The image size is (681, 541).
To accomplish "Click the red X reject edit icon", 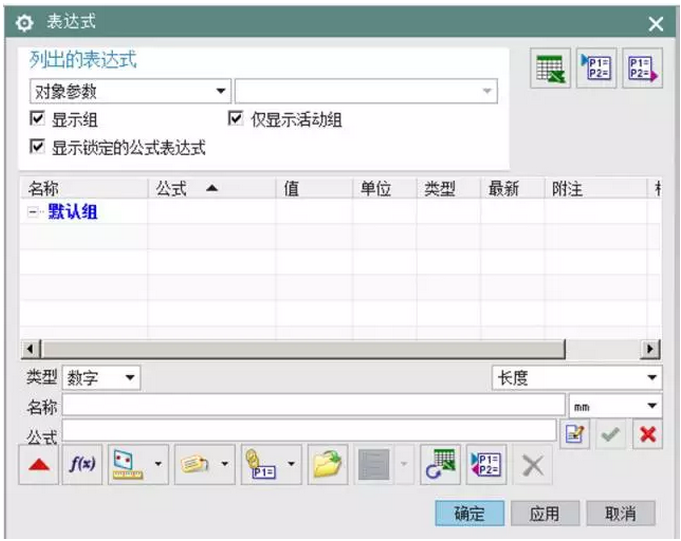I will (647, 433).
